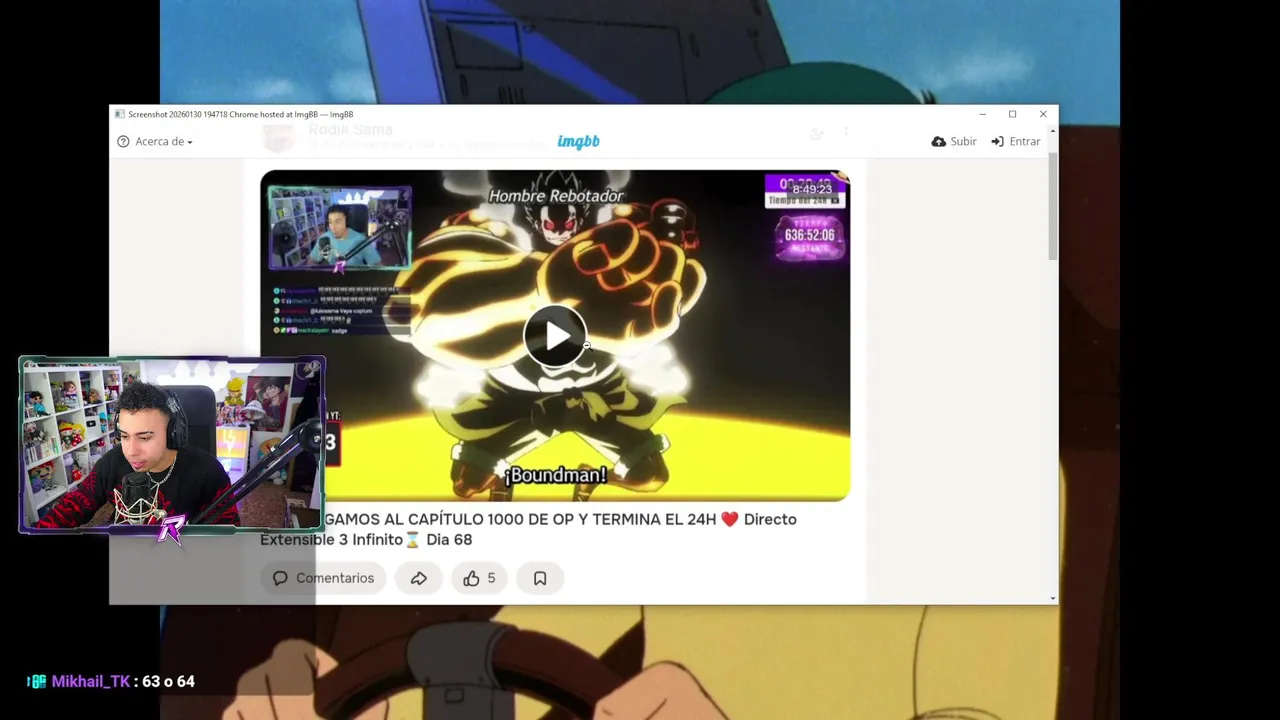
Task: Click the video title about CAPÍTULO 1000
Action: click(528, 529)
